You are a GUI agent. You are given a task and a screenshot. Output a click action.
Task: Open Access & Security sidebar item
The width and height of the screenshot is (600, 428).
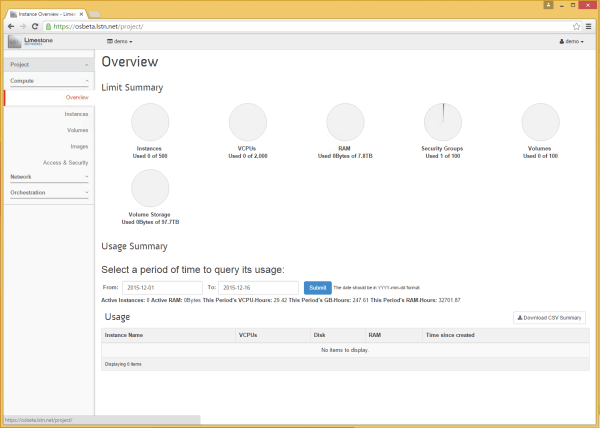point(65,163)
